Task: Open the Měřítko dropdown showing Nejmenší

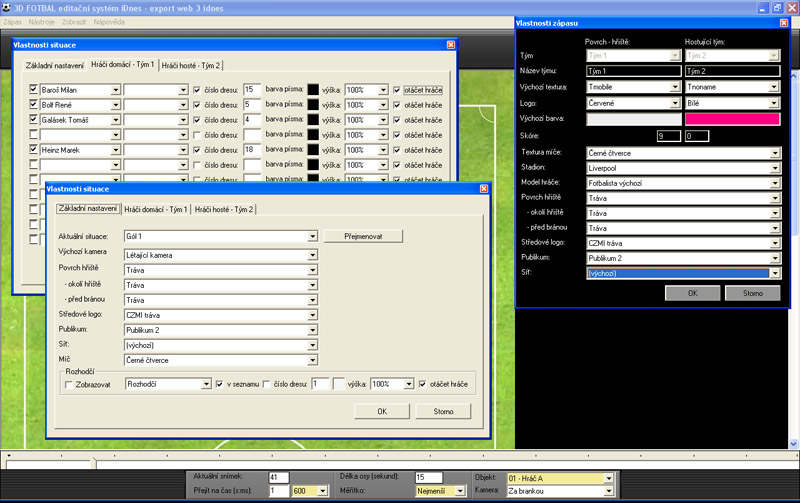Action: pyautogui.click(x=459, y=492)
